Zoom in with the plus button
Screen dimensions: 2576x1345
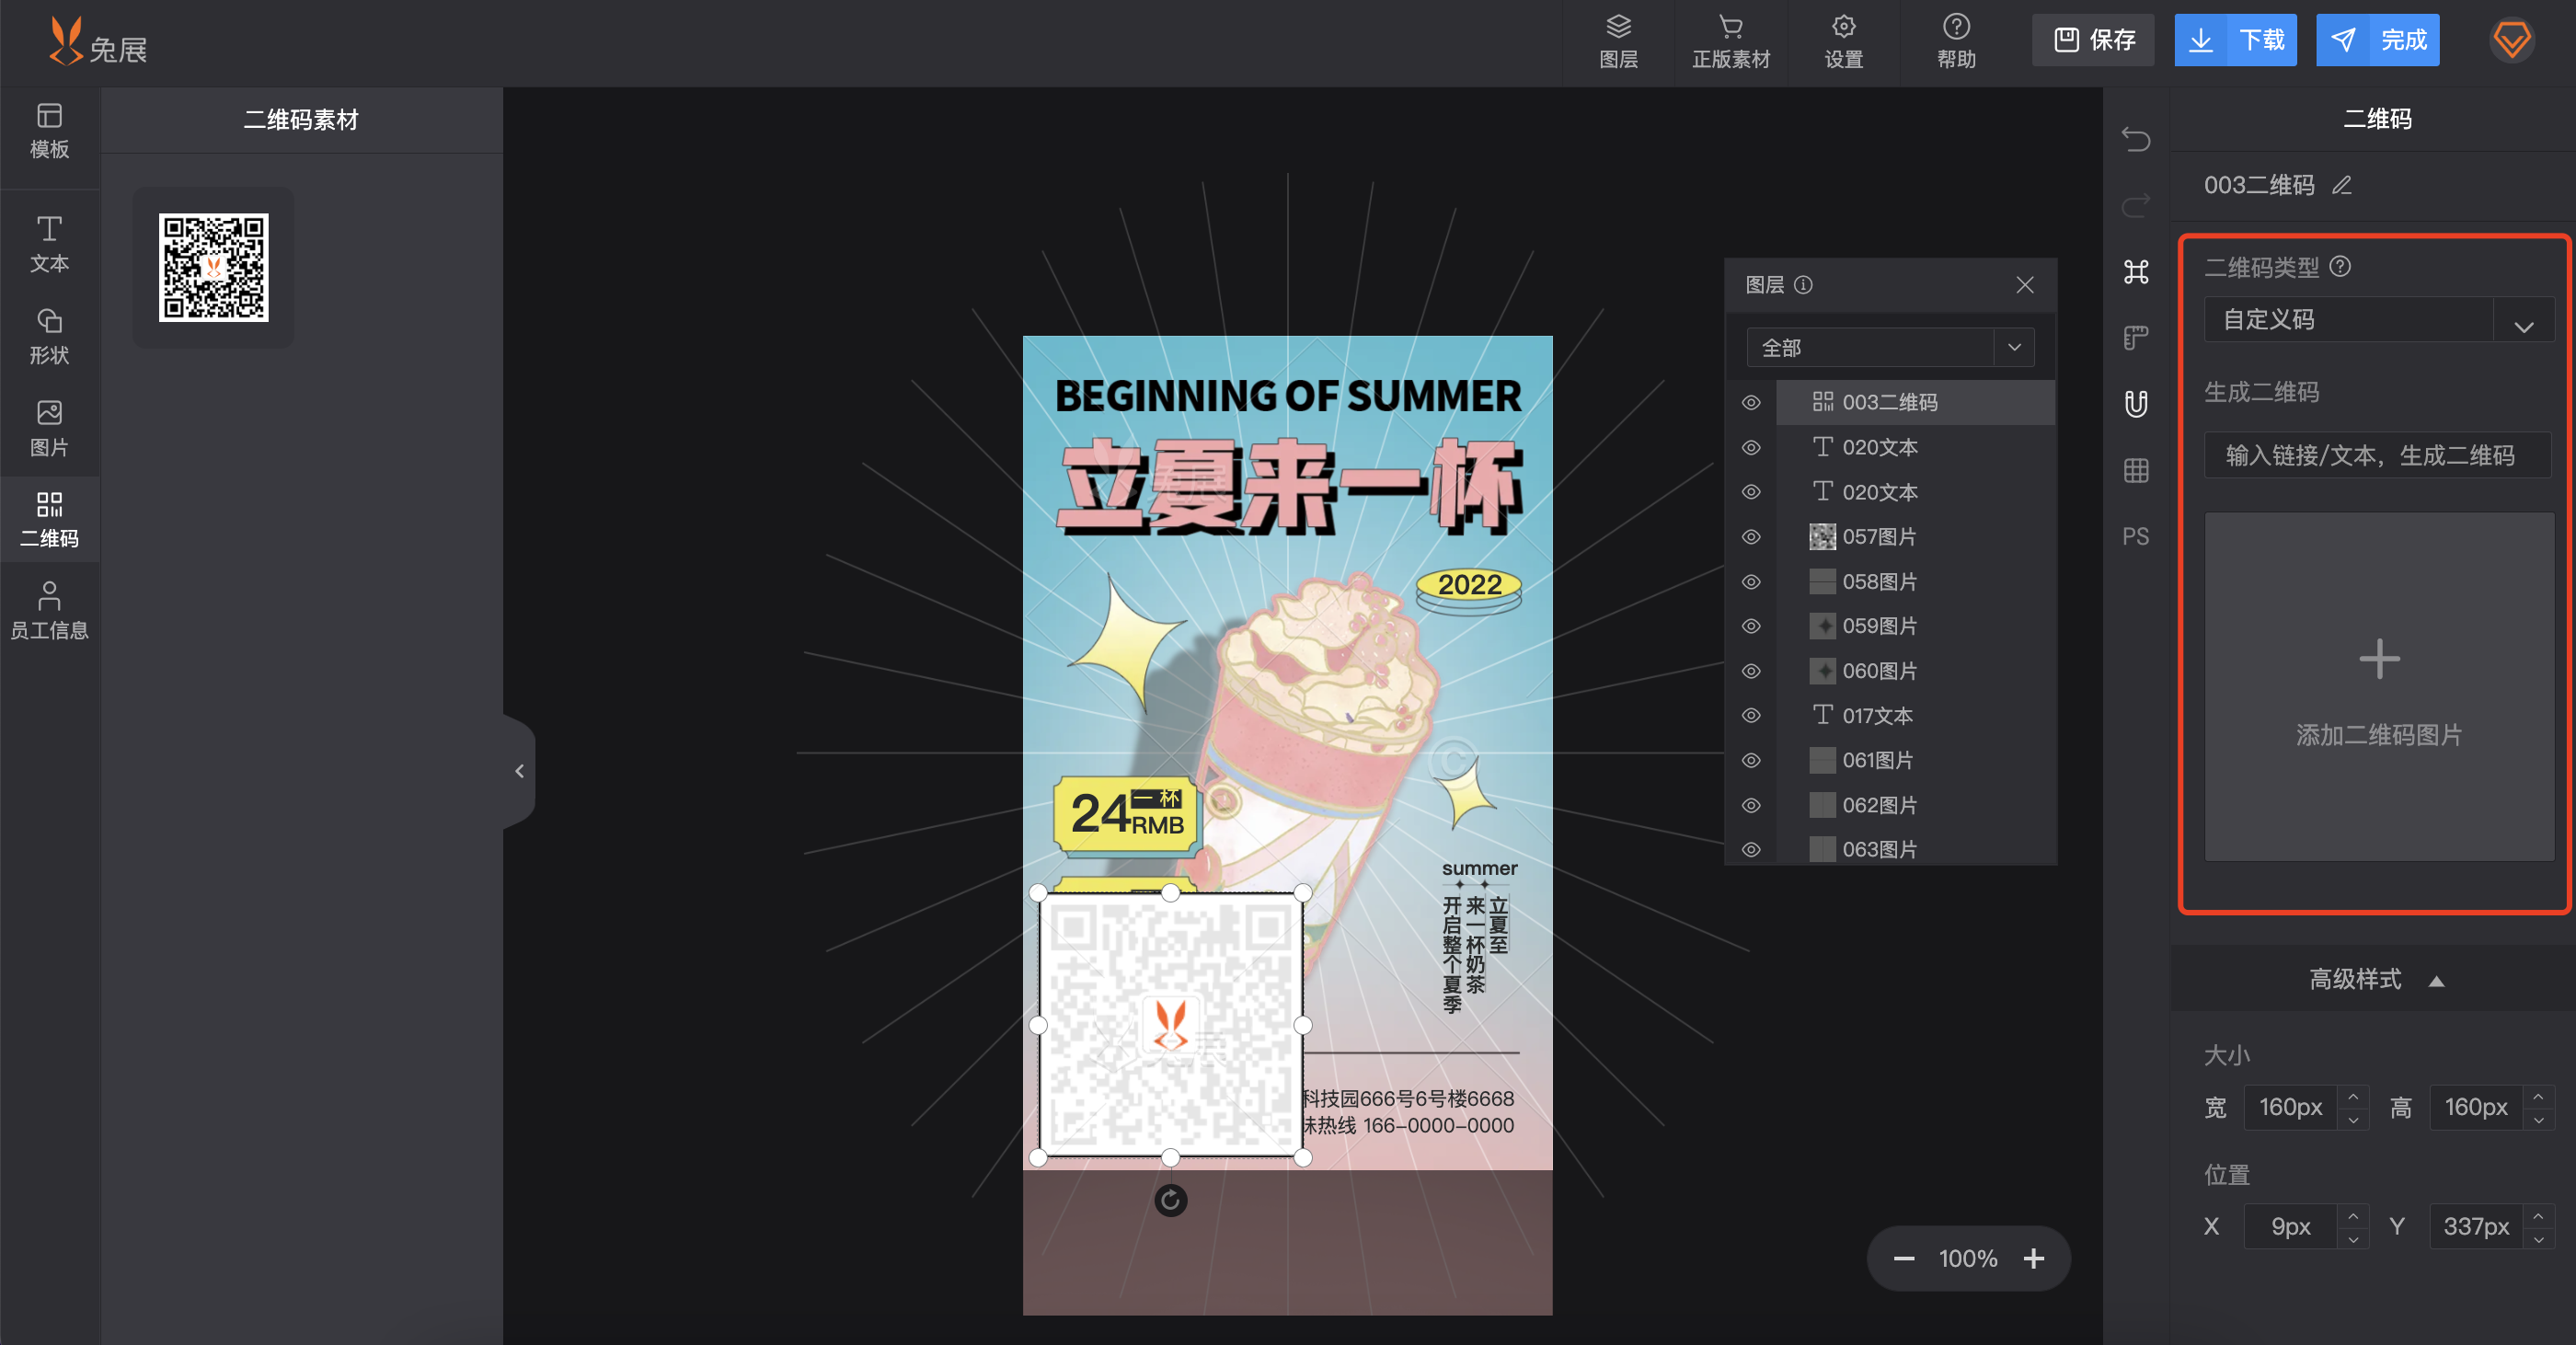2034,1259
